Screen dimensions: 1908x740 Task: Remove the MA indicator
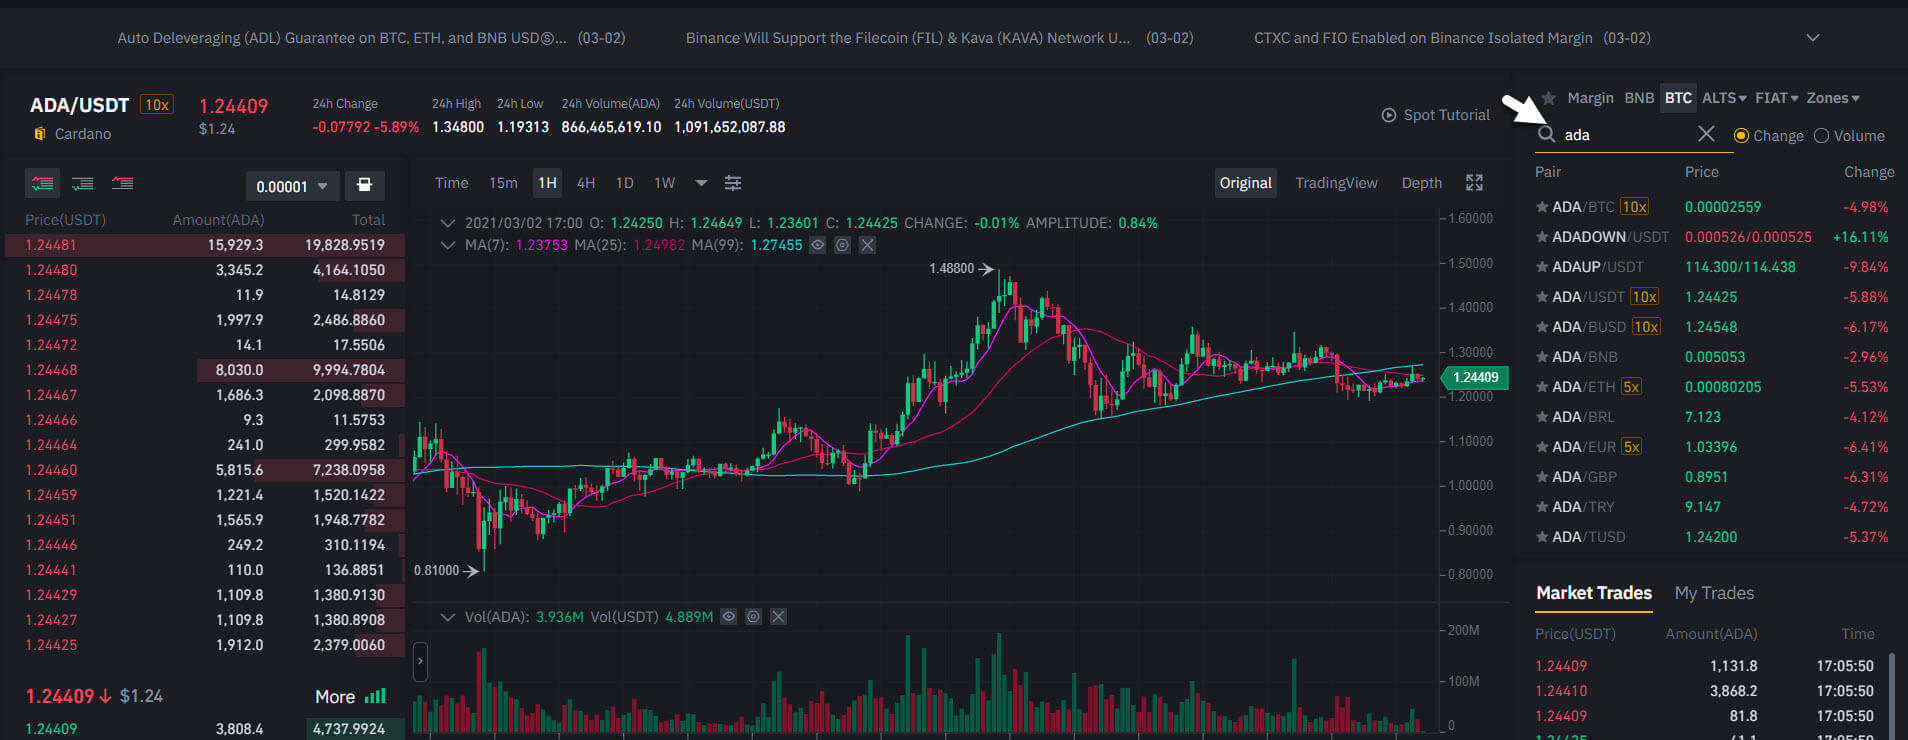point(867,245)
